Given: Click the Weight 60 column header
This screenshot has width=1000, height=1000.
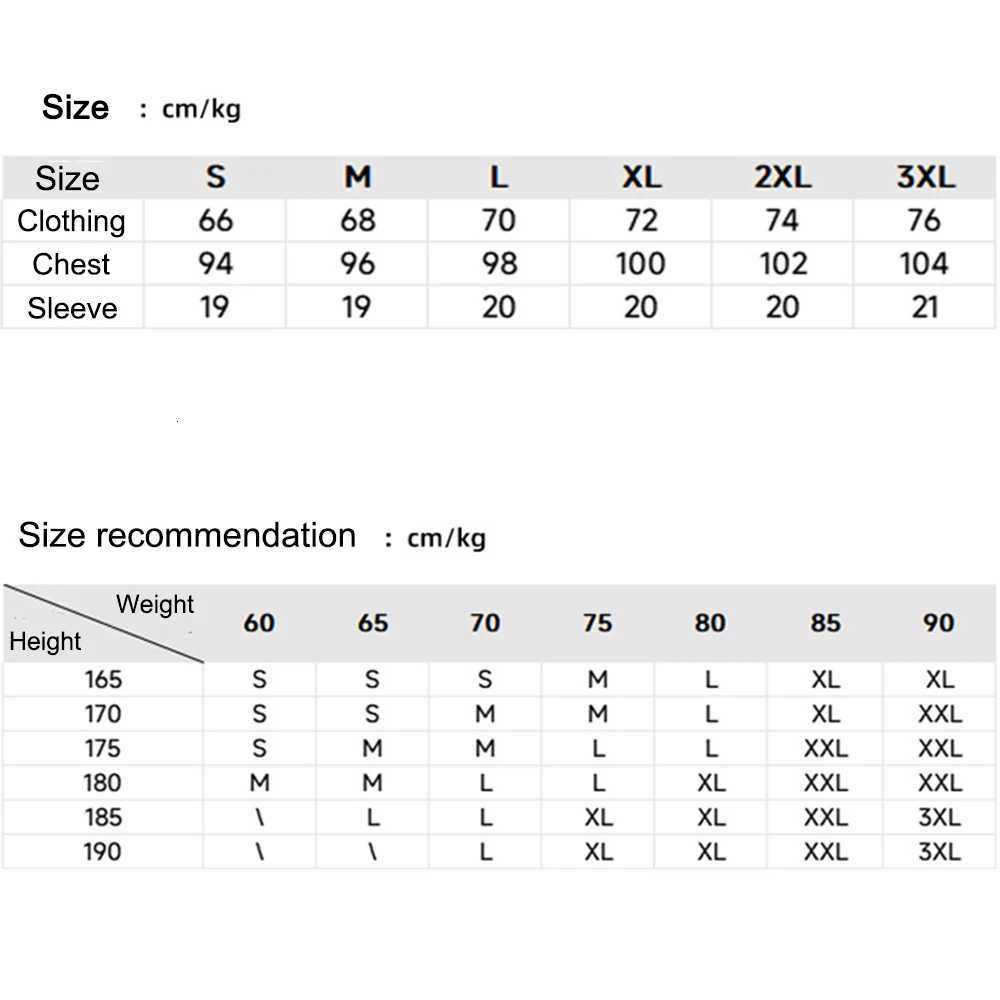Looking at the screenshot, I should coord(259,623).
